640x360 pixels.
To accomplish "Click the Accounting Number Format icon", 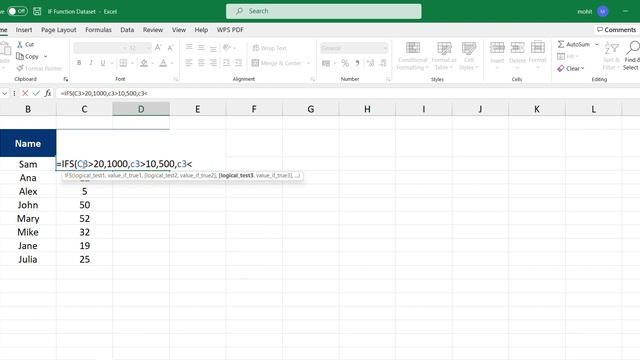I will tap(326, 63).
